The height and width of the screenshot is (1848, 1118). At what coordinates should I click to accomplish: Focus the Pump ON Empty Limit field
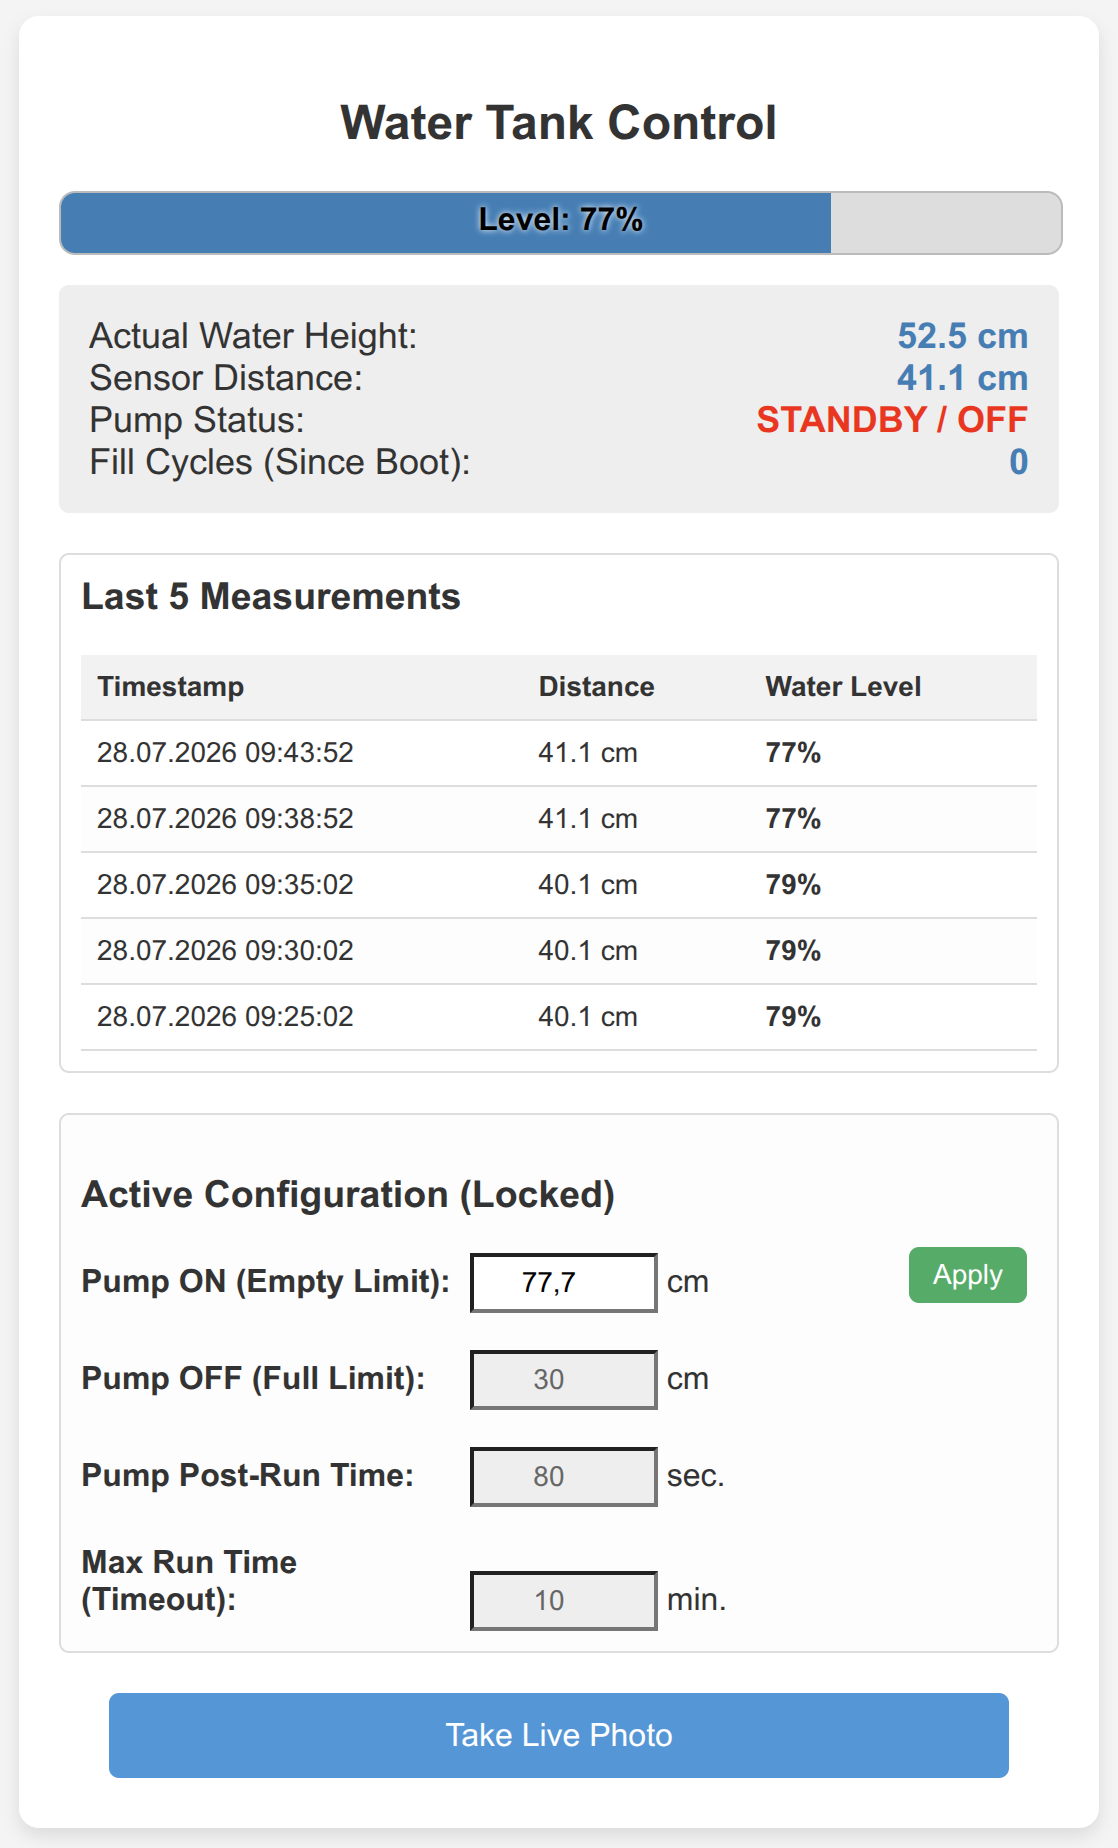(x=564, y=1282)
